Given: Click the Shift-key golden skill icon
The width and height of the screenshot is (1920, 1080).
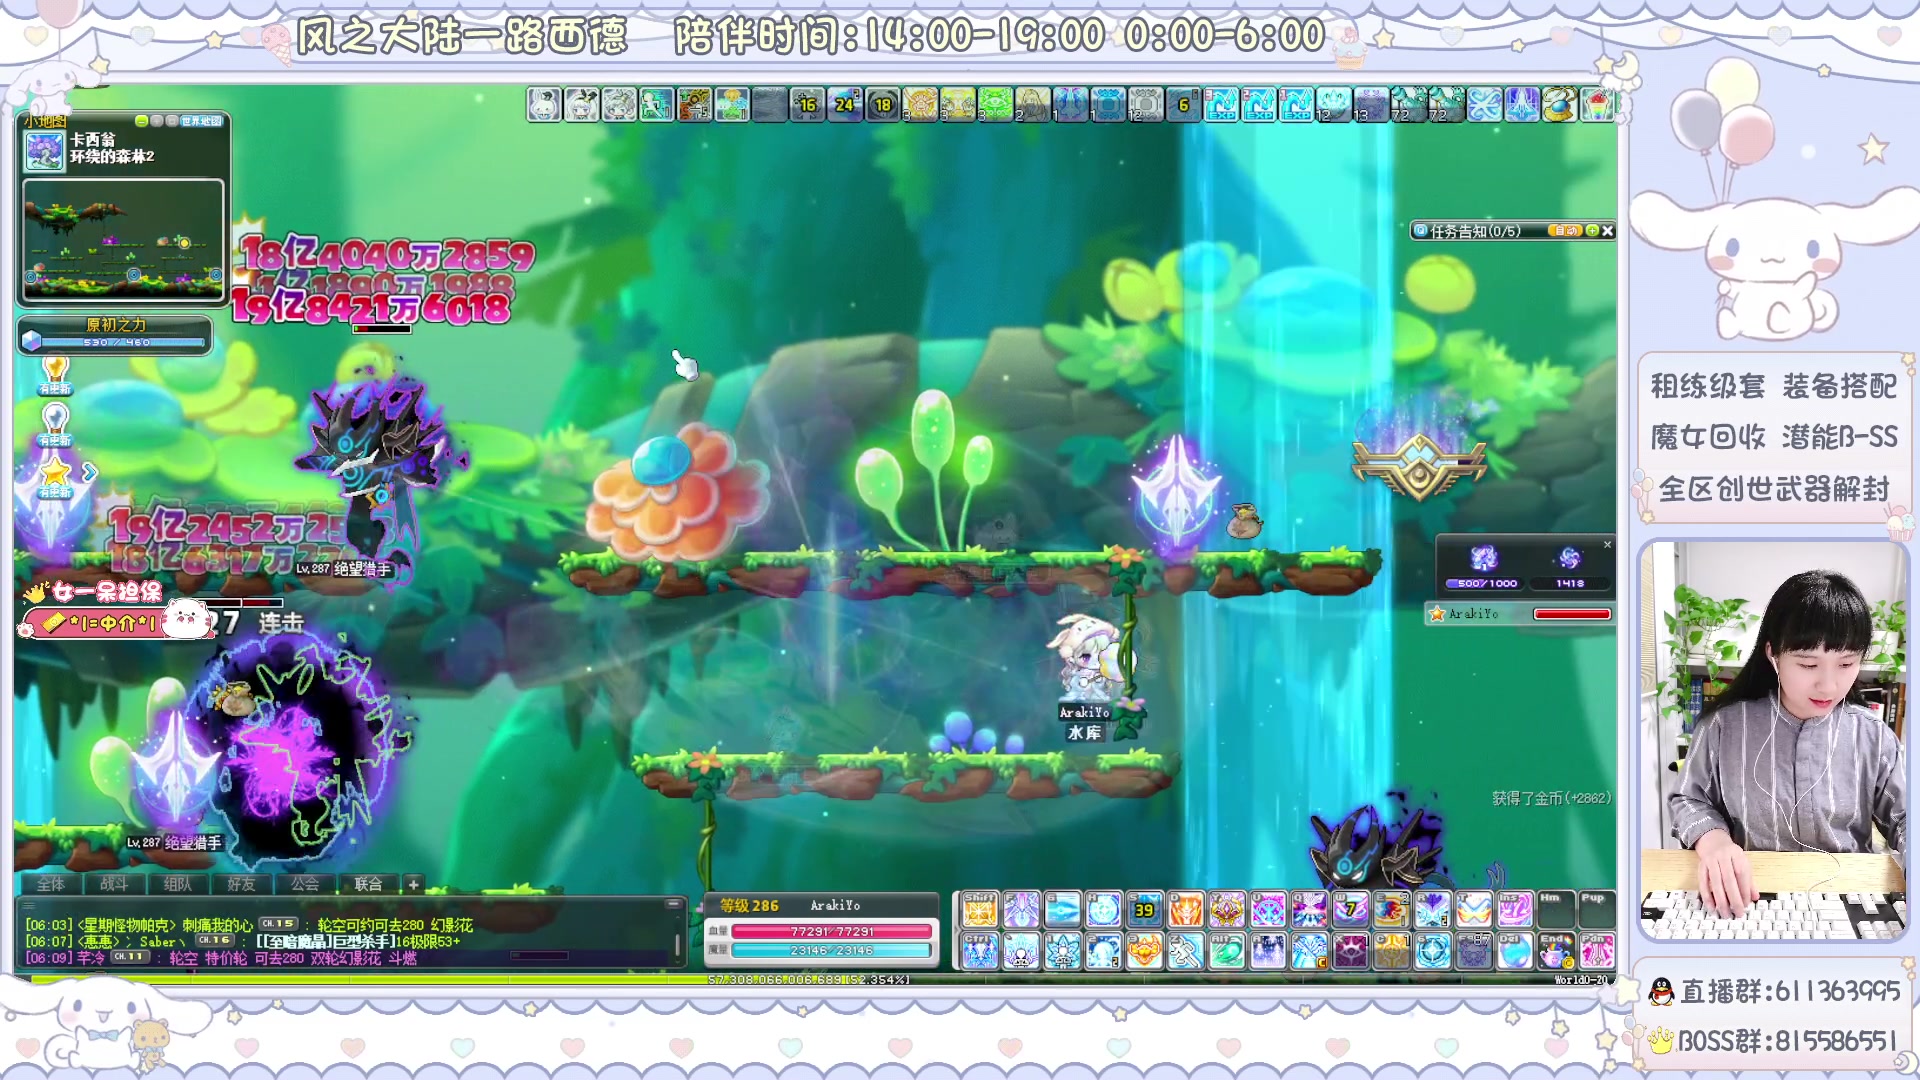Looking at the screenshot, I should tap(980, 909).
